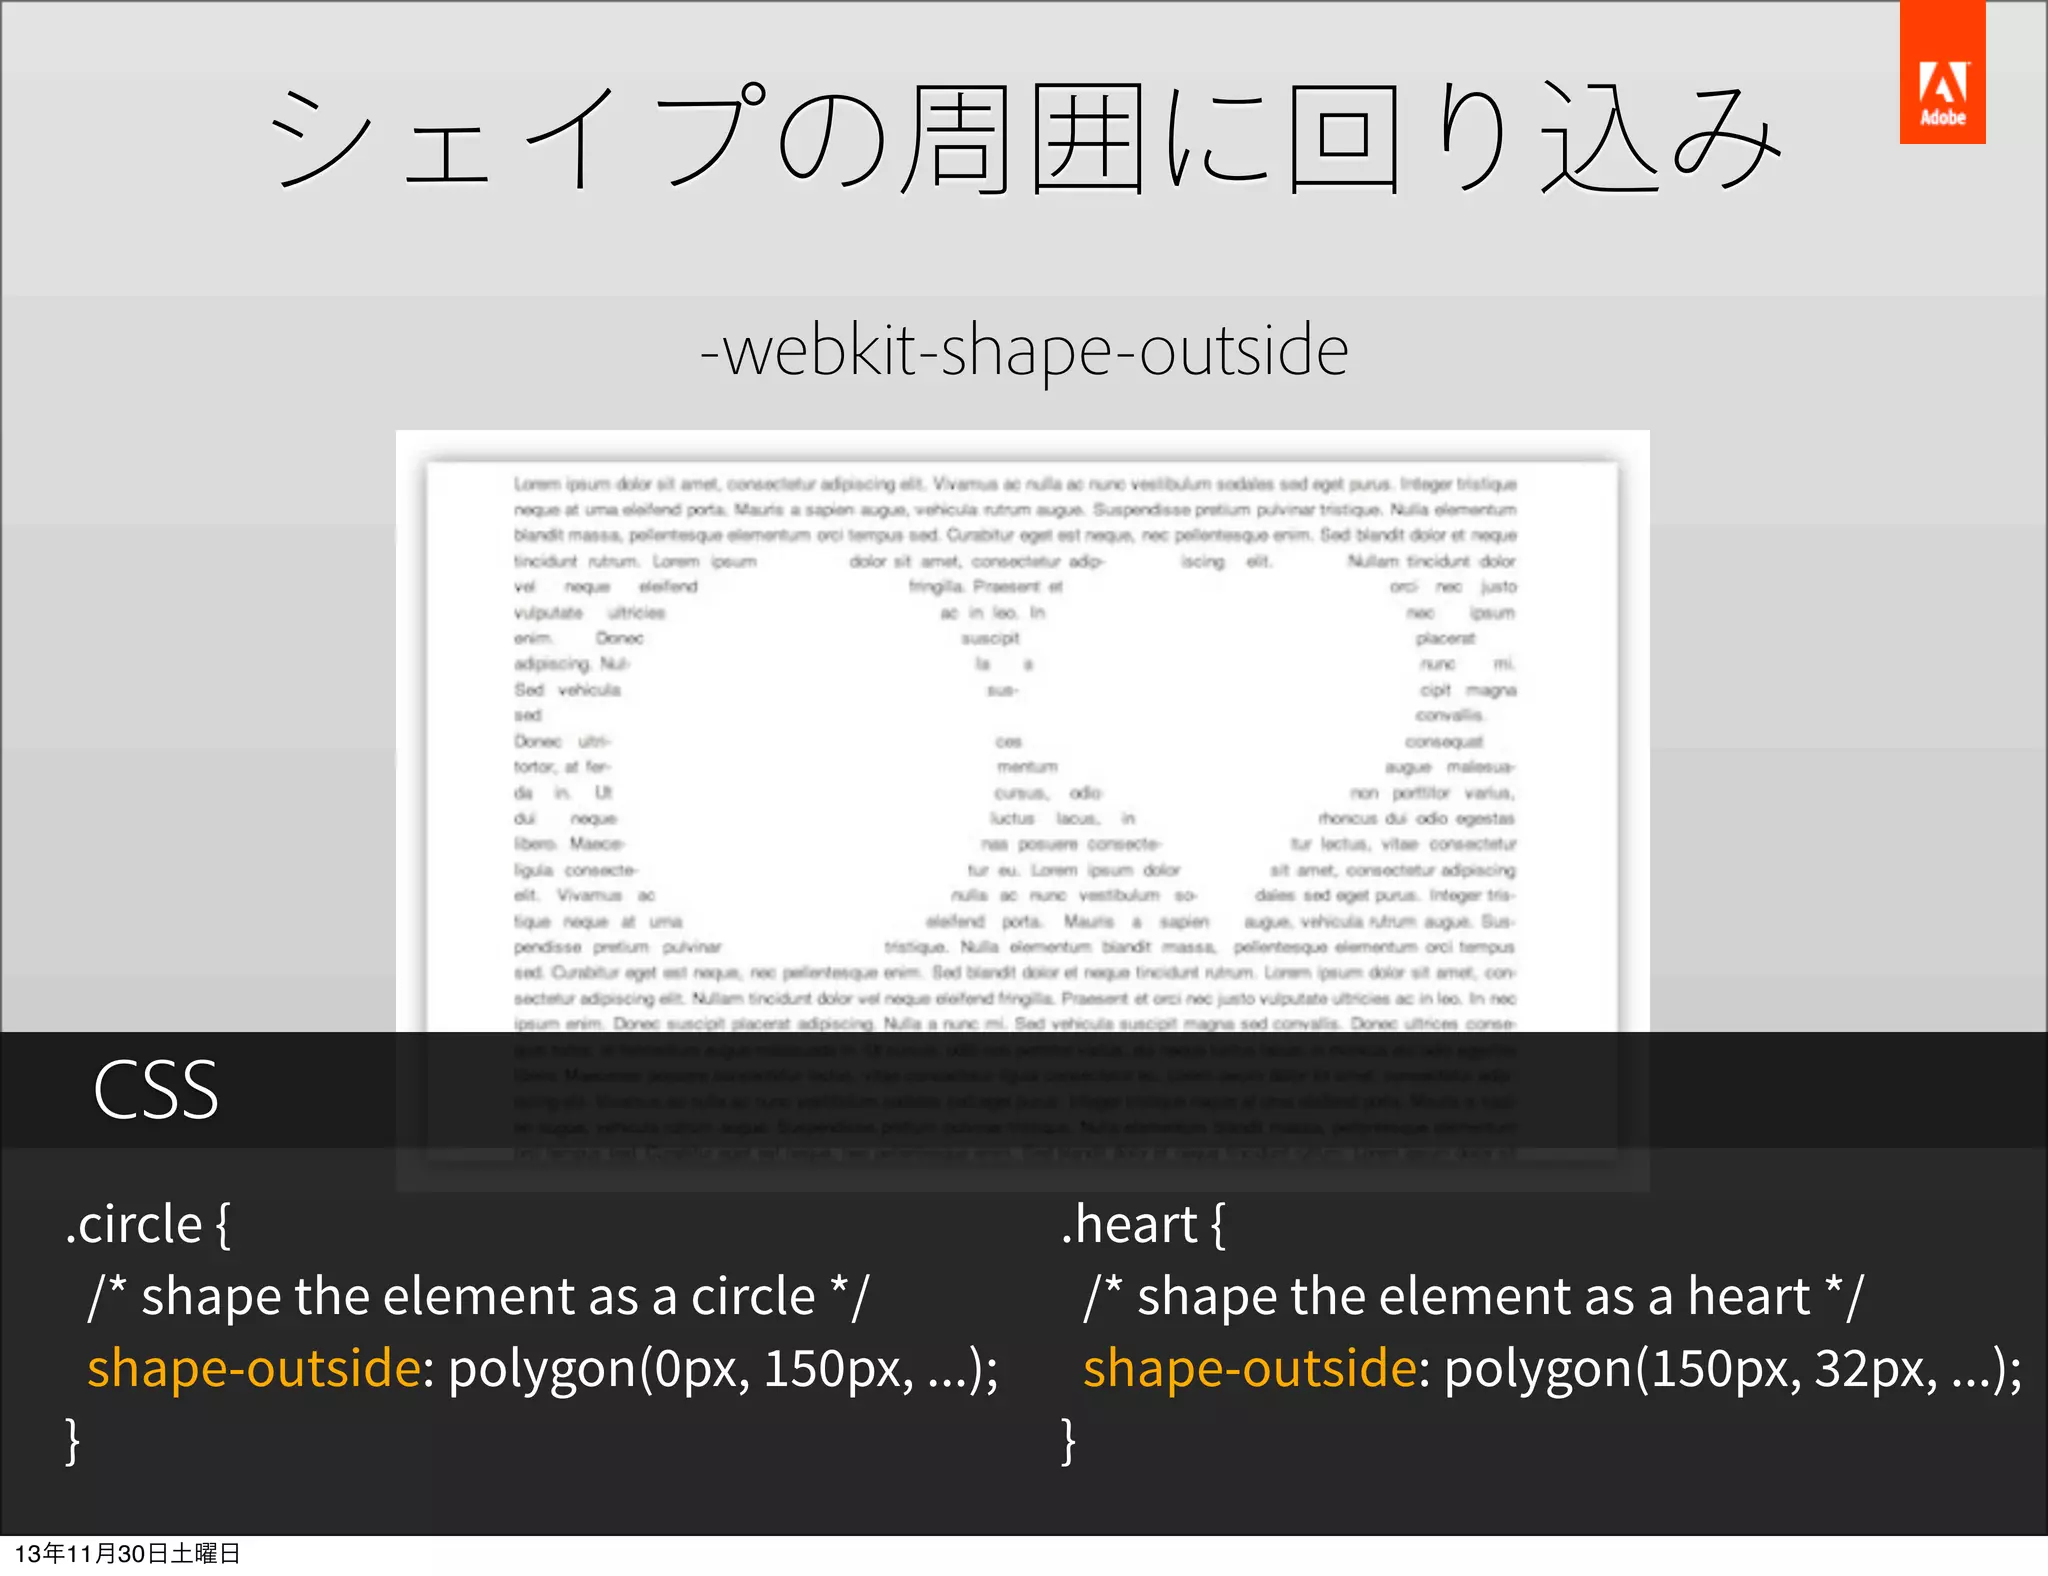The height and width of the screenshot is (1576, 2048).
Task: Select the .circle { selector line
Action: point(148,1224)
